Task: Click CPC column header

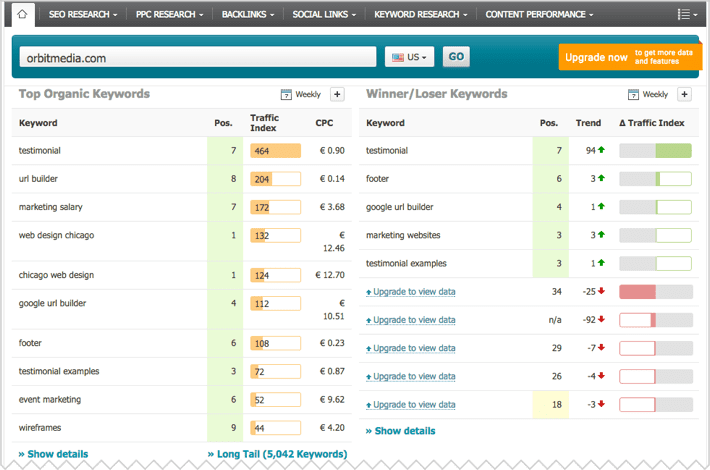Action: 324,123
